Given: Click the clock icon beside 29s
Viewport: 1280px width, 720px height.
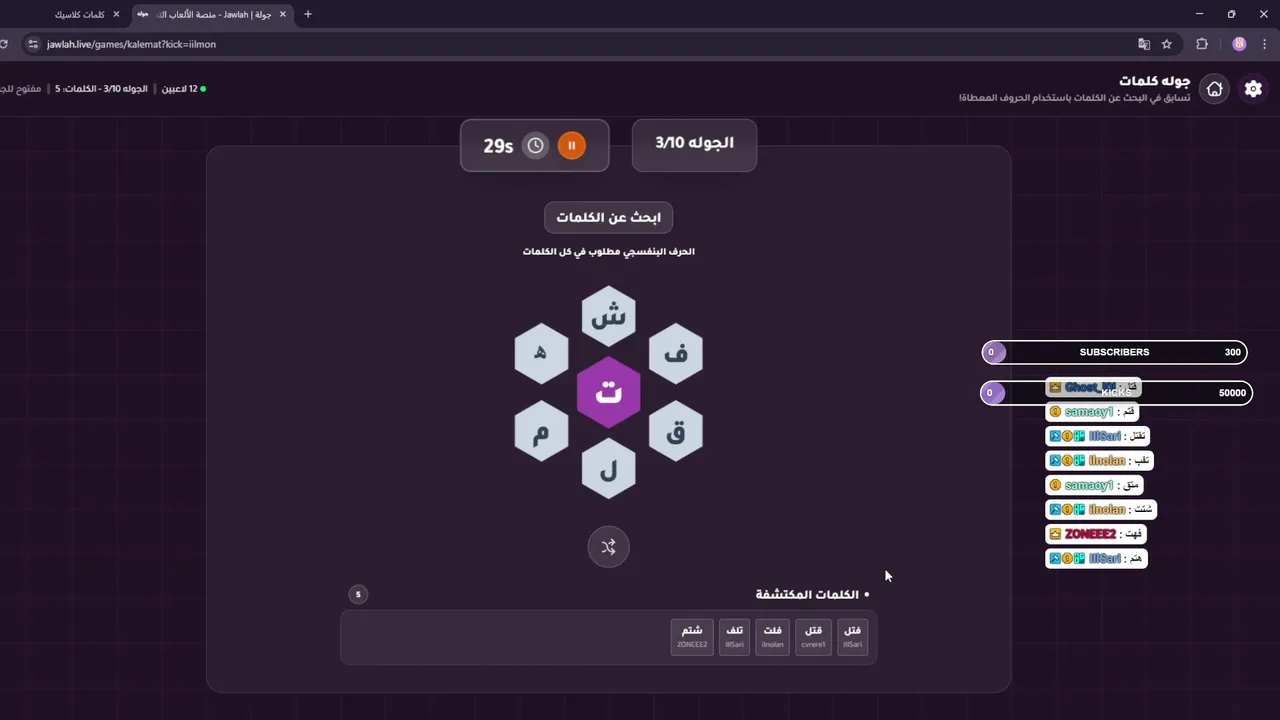Looking at the screenshot, I should click(x=536, y=146).
